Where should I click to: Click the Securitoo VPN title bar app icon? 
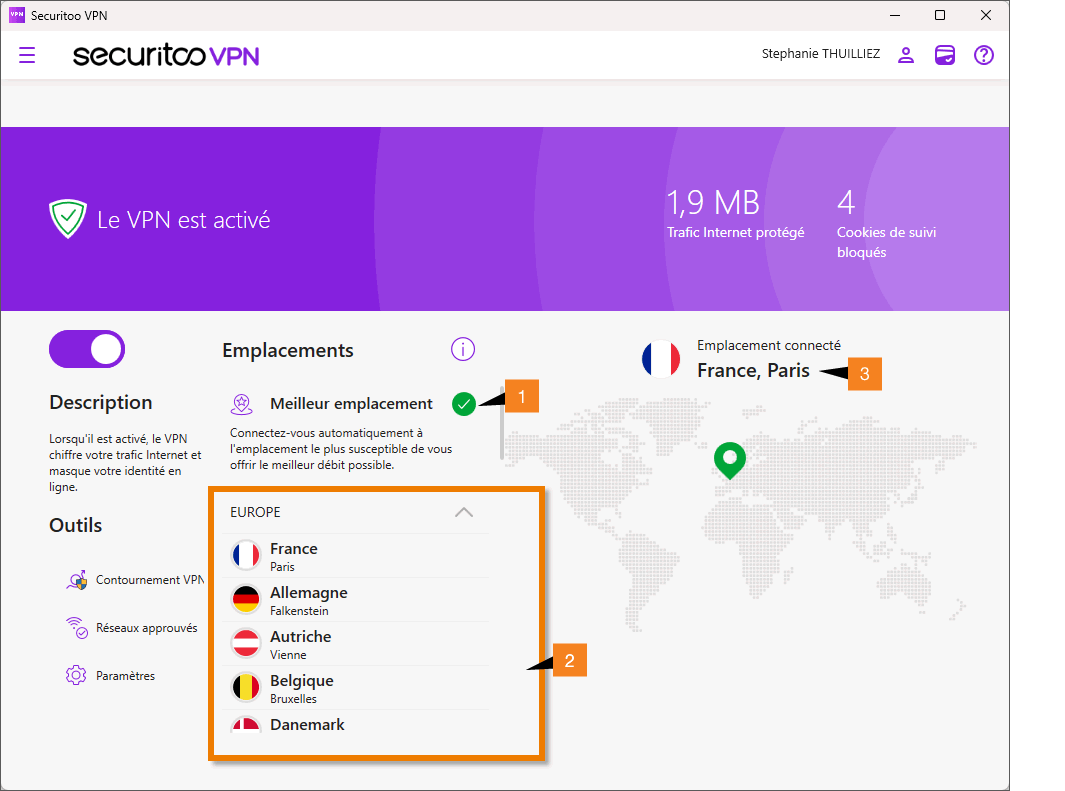coord(17,15)
